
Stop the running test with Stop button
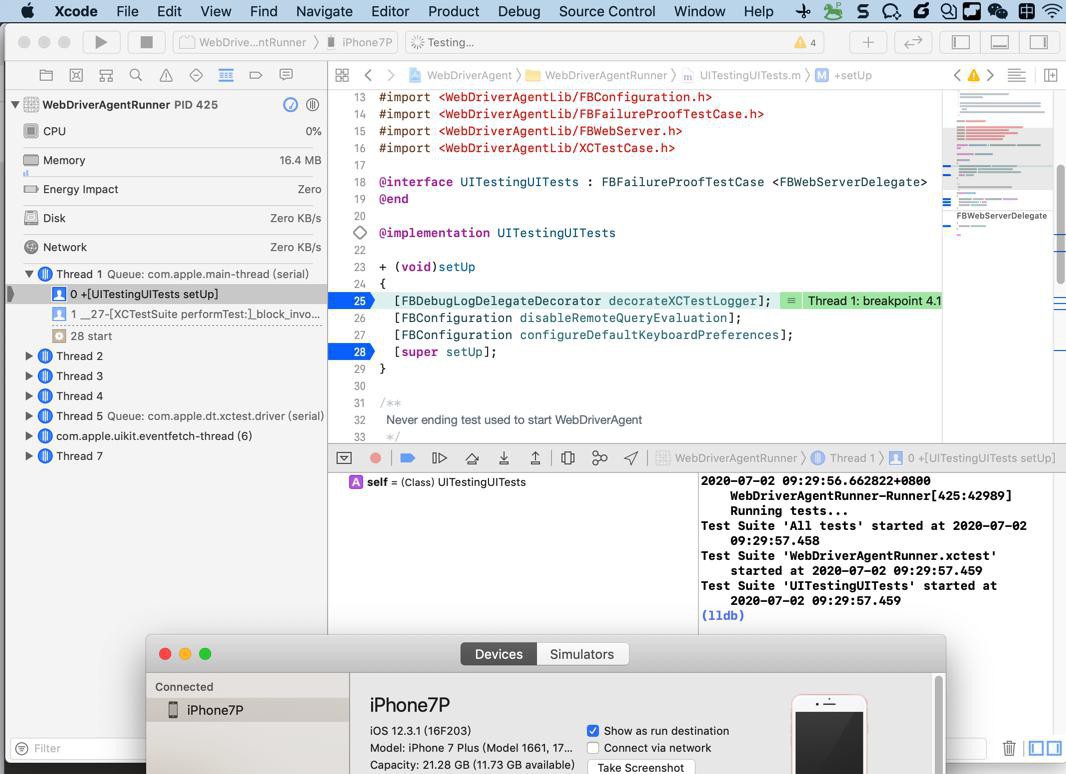click(146, 42)
